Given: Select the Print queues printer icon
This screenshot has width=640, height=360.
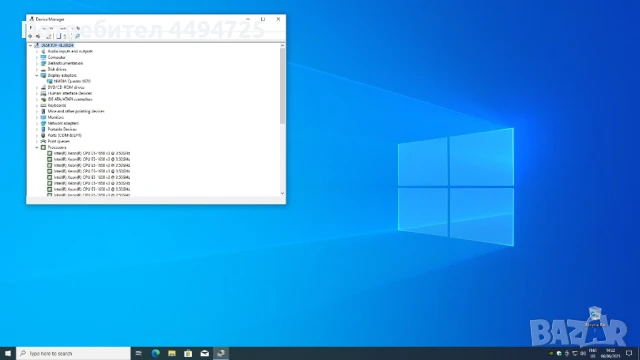Looking at the screenshot, I should [43, 141].
